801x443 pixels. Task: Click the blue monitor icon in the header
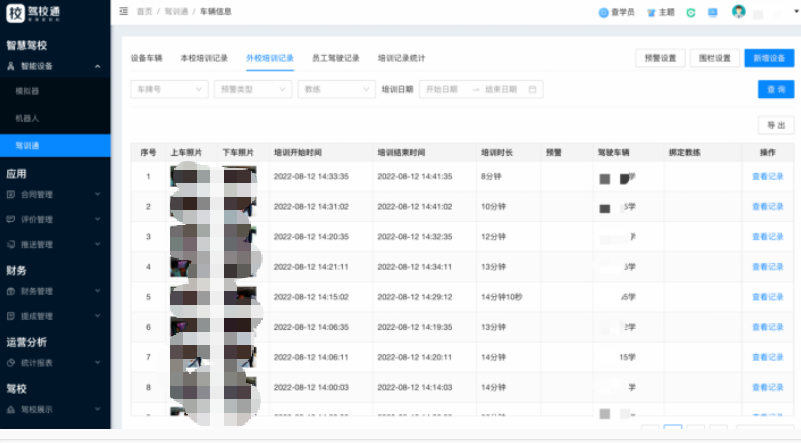[x=712, y=13]
